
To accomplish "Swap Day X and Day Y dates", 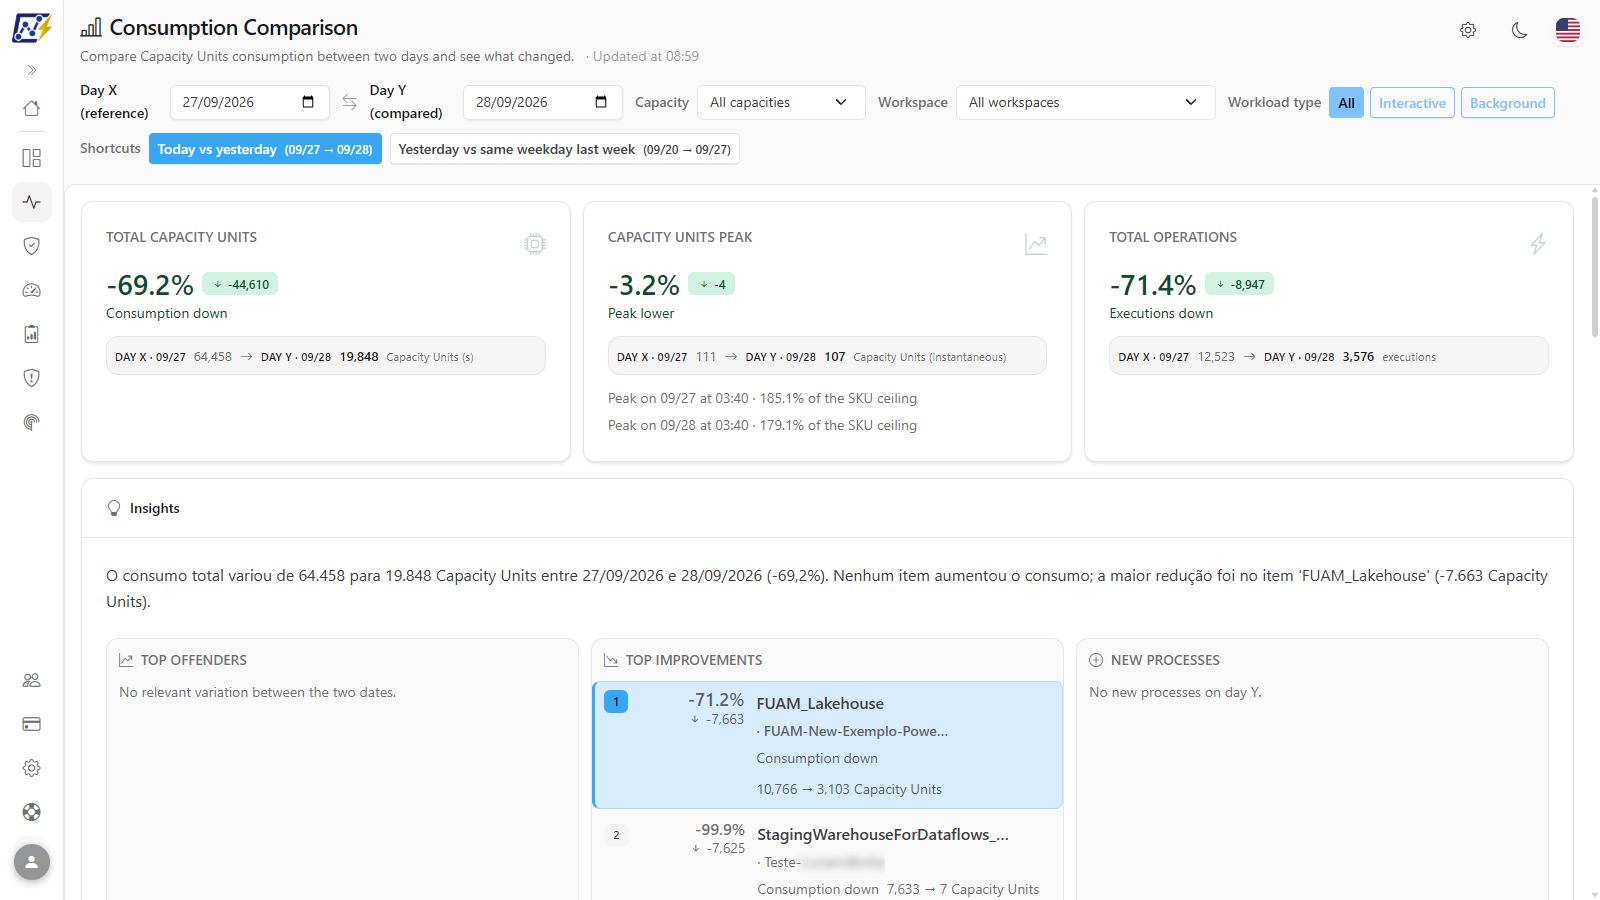I will pos(349,102).
